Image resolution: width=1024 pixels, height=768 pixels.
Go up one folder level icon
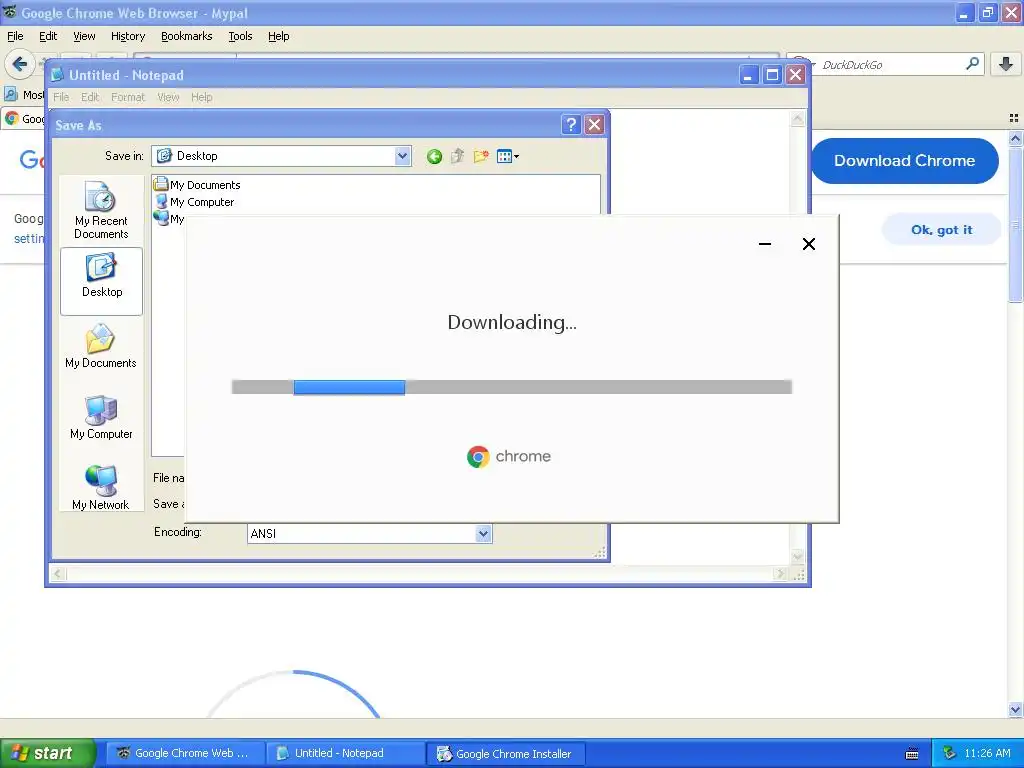pyautogui.click(x=457, y=156)
